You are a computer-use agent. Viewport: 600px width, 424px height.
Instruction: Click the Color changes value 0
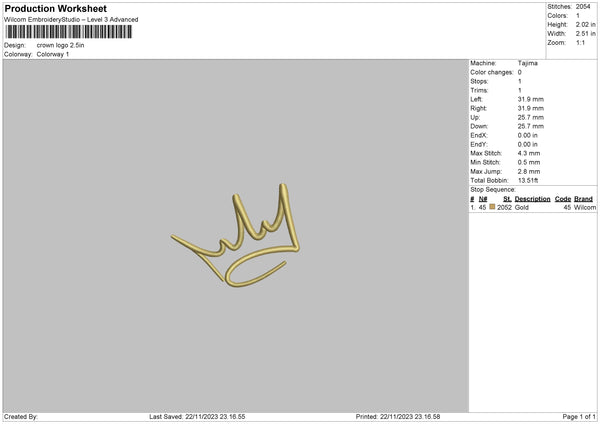tap(520, 72)
